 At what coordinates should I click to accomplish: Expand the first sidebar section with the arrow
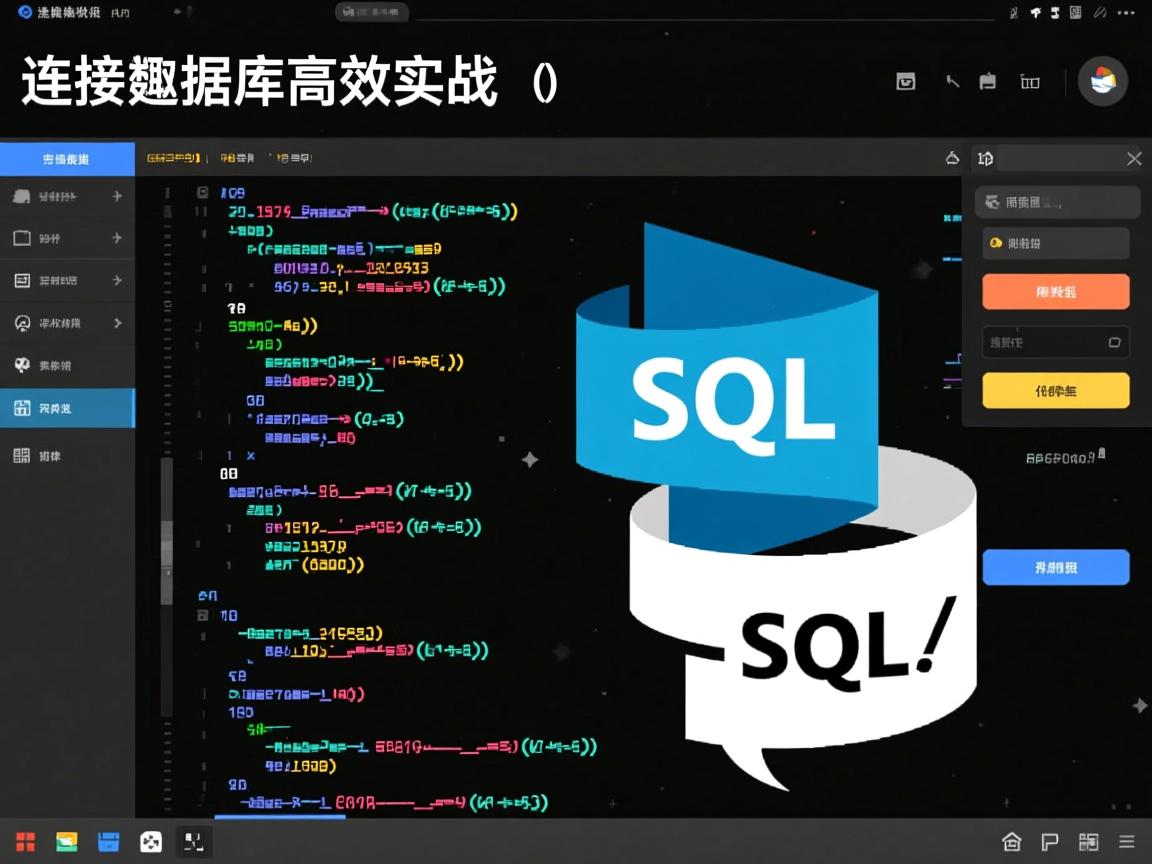click(119, 197)
